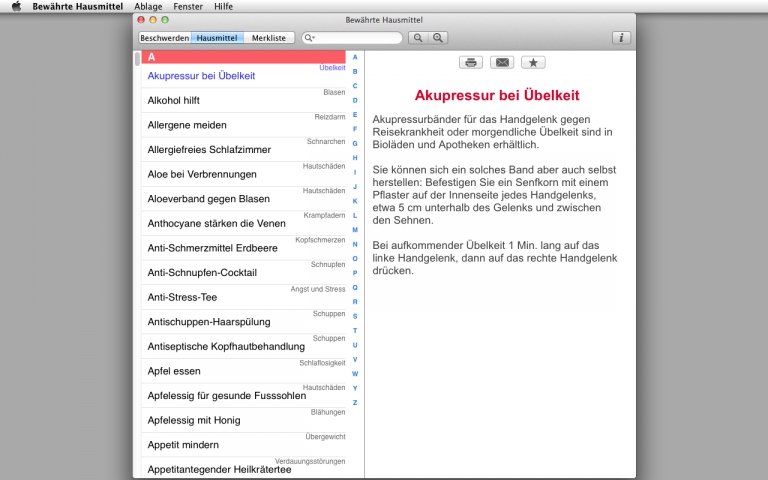The image size is (768, 480).
Task: Open the Ablage menu
Action: 148,6
